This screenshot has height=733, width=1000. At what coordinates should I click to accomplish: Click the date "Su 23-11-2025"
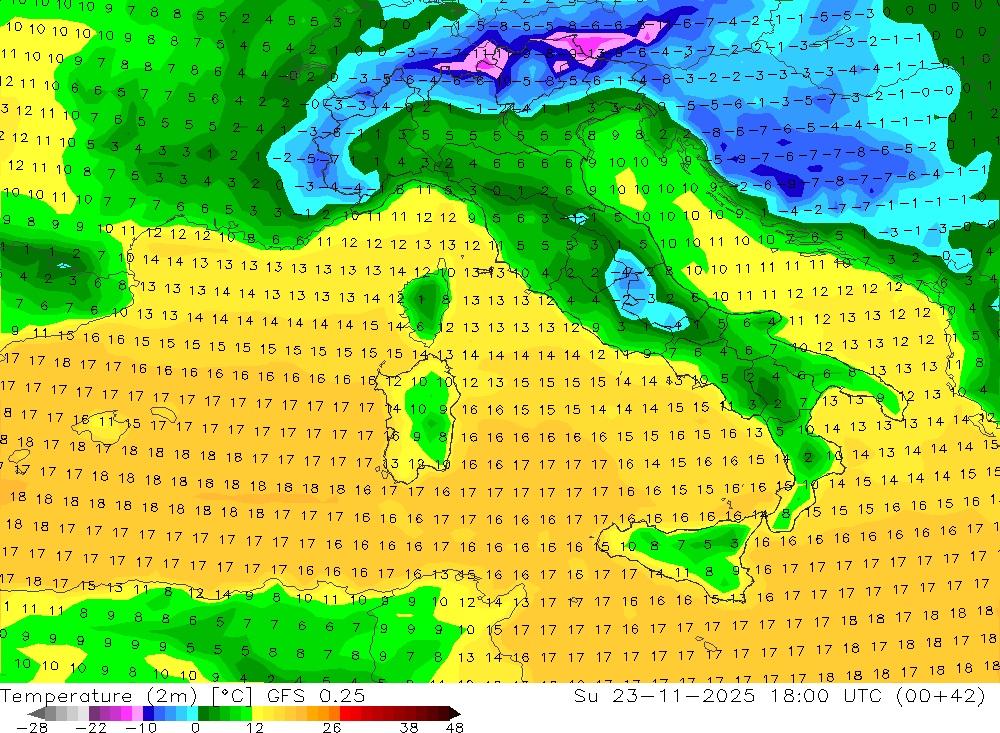tap(664, 696)
